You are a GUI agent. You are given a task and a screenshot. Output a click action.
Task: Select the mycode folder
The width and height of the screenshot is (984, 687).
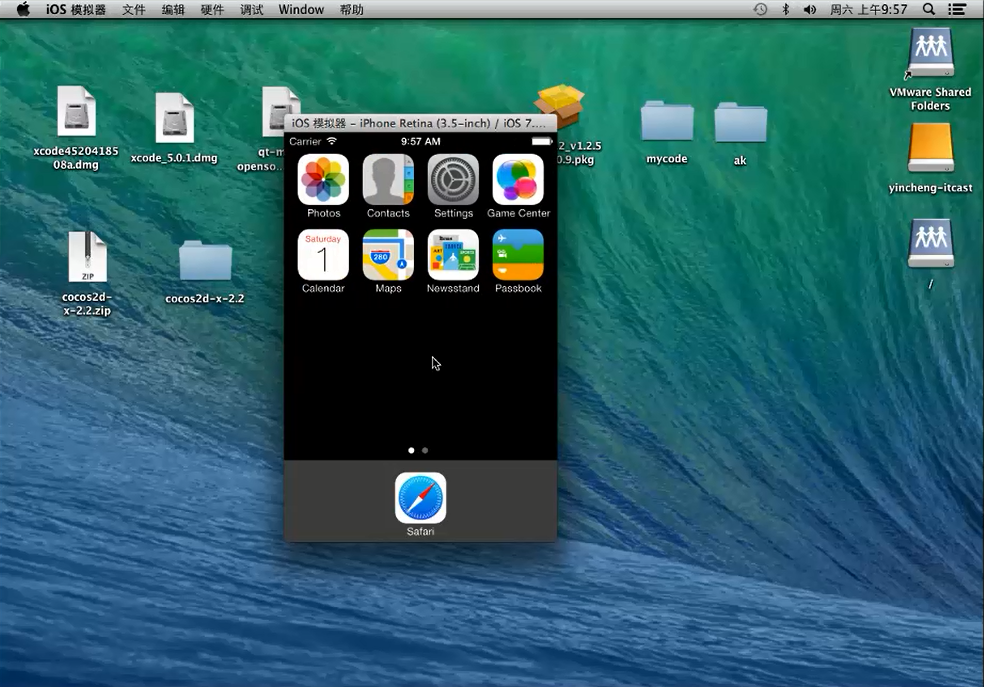(x=667, y=120)
